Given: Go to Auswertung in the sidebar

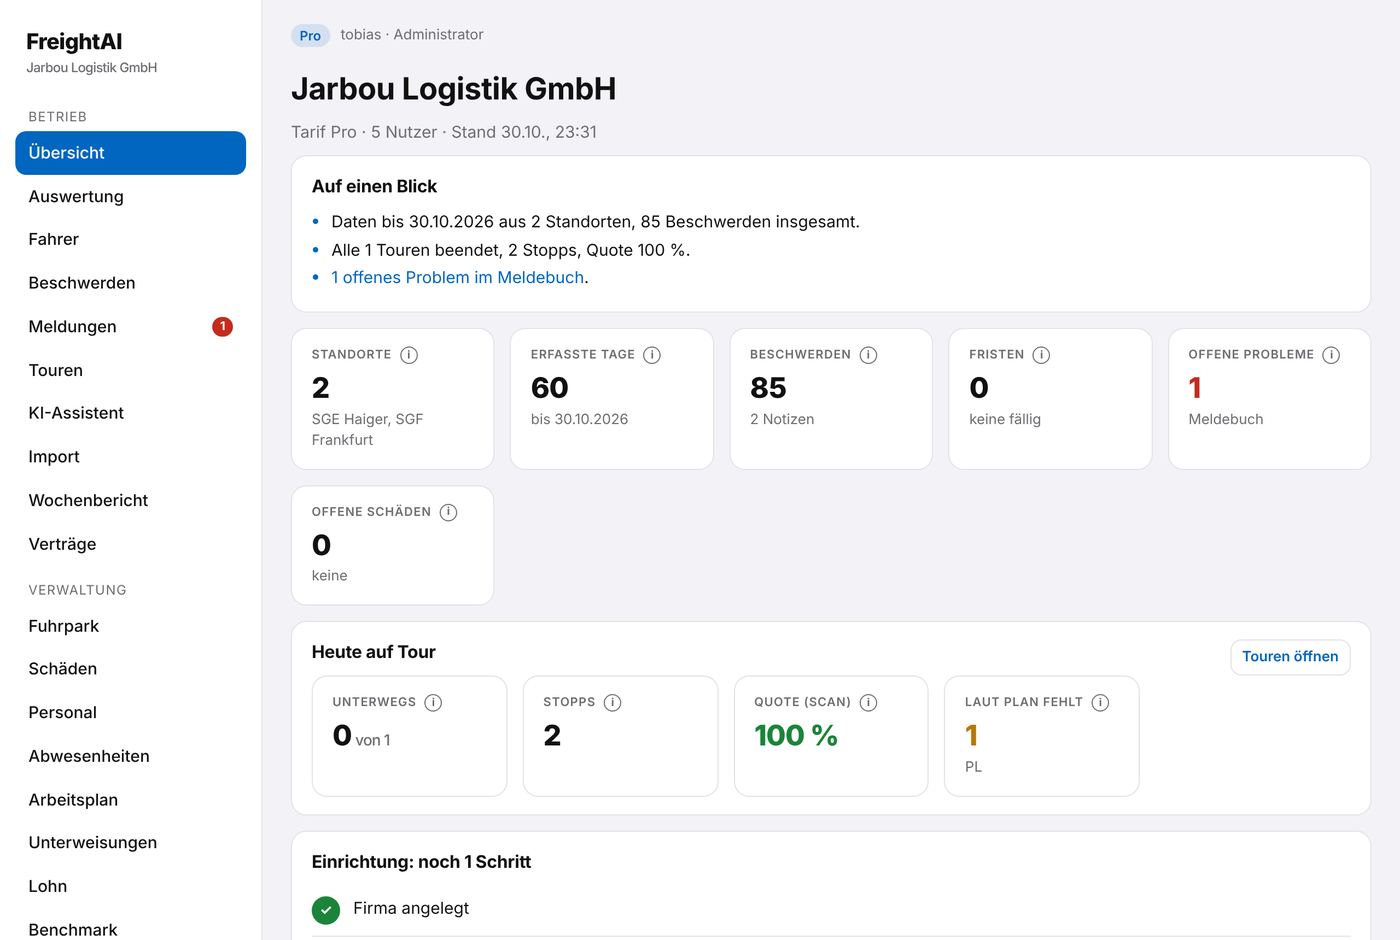Looking at the screenshot, I should [131, 196].
